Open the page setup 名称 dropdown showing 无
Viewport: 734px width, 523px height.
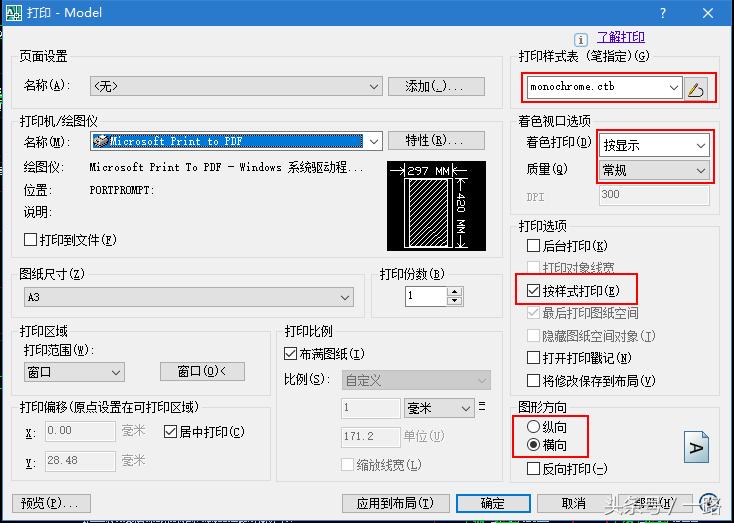(x=236, y=86)
